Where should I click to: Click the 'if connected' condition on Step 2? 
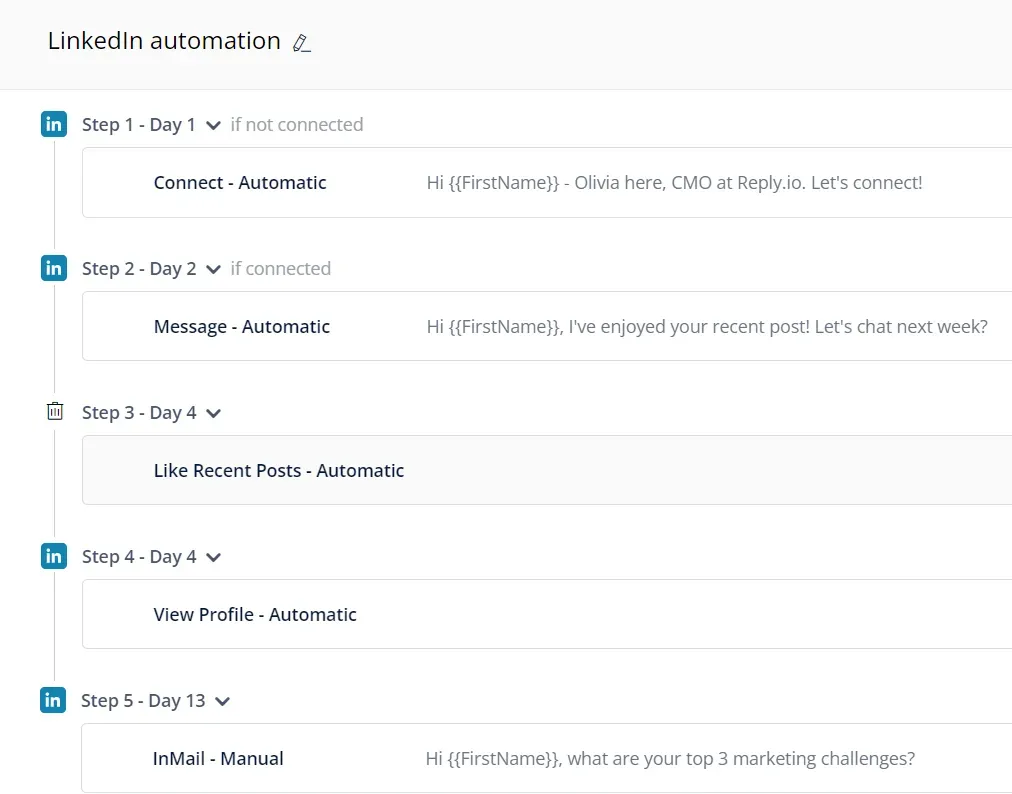point(280,269)
